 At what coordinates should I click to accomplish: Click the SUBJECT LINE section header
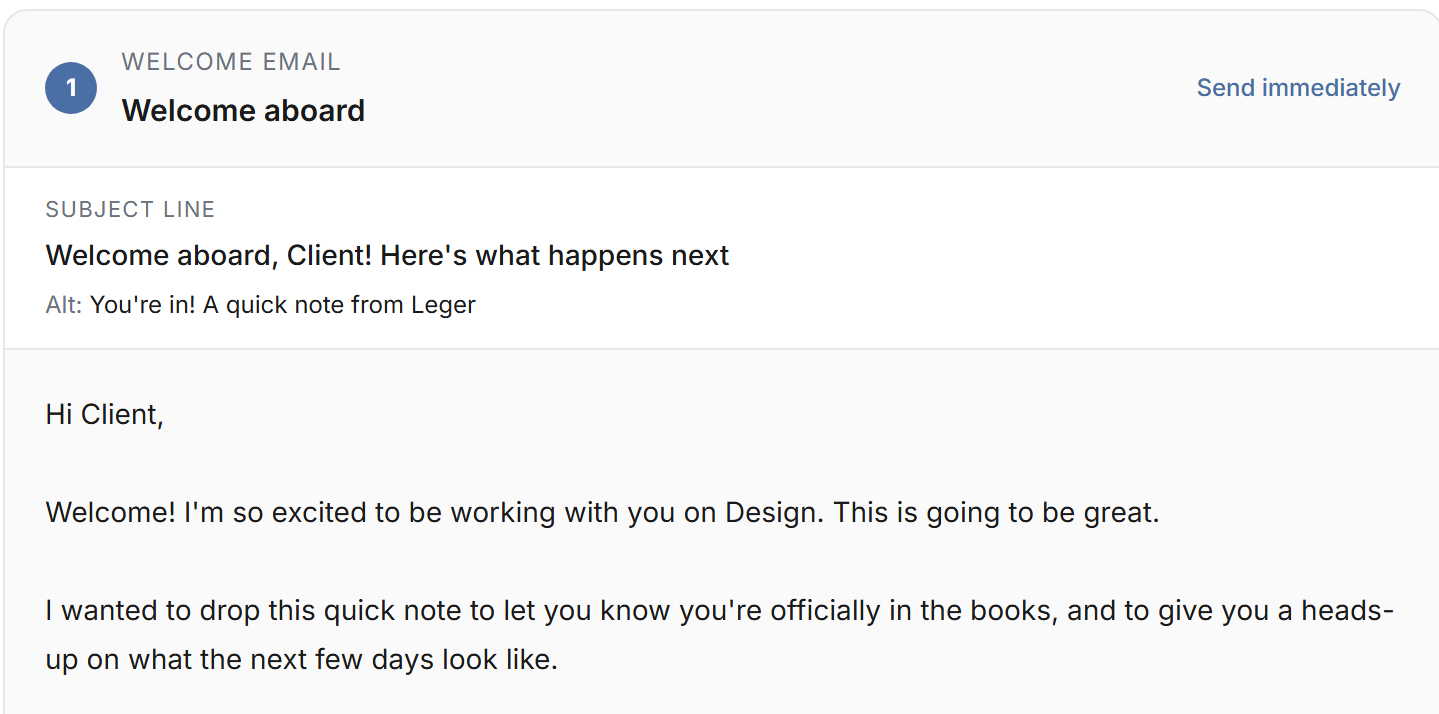130,209
